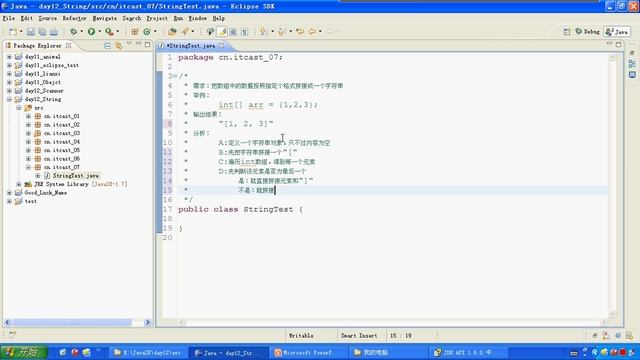
Task: Open the Debug button dropdown arrow
Action: point(81,31)
